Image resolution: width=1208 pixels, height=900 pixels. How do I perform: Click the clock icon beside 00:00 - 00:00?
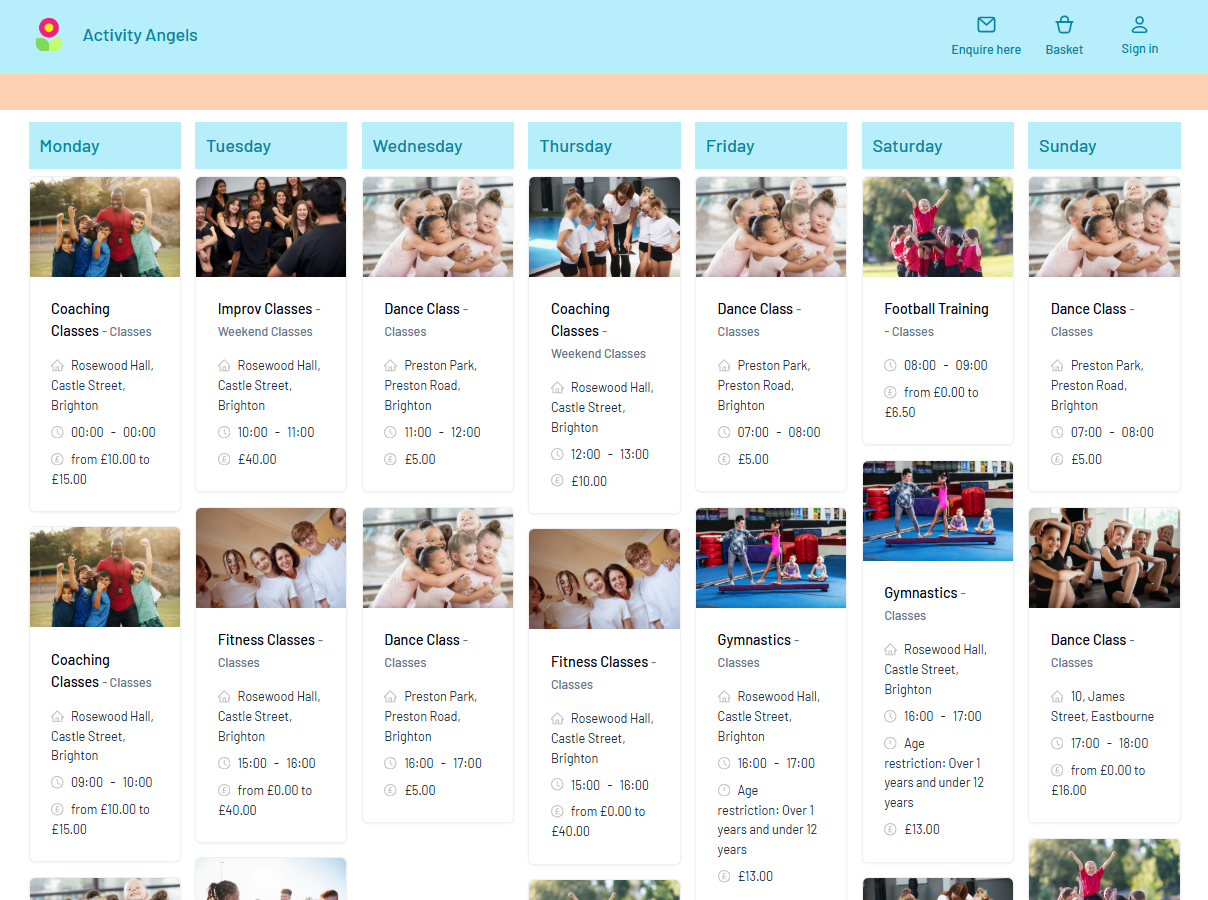[x=57, y=432]
